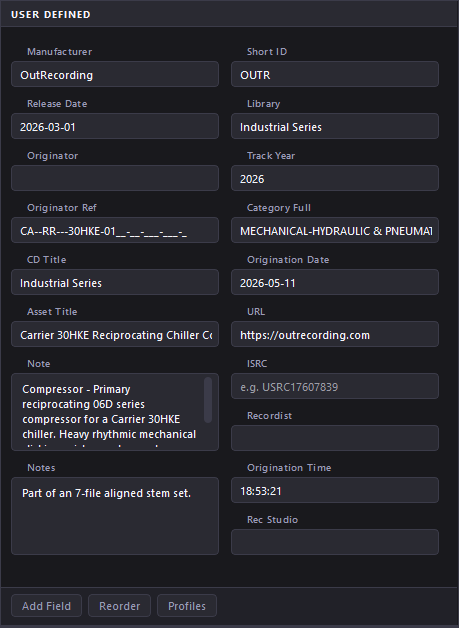The width and height of the screenshot is (459, 628).
Task: Click the Asset Title field
Action: [x=115, y=334]
